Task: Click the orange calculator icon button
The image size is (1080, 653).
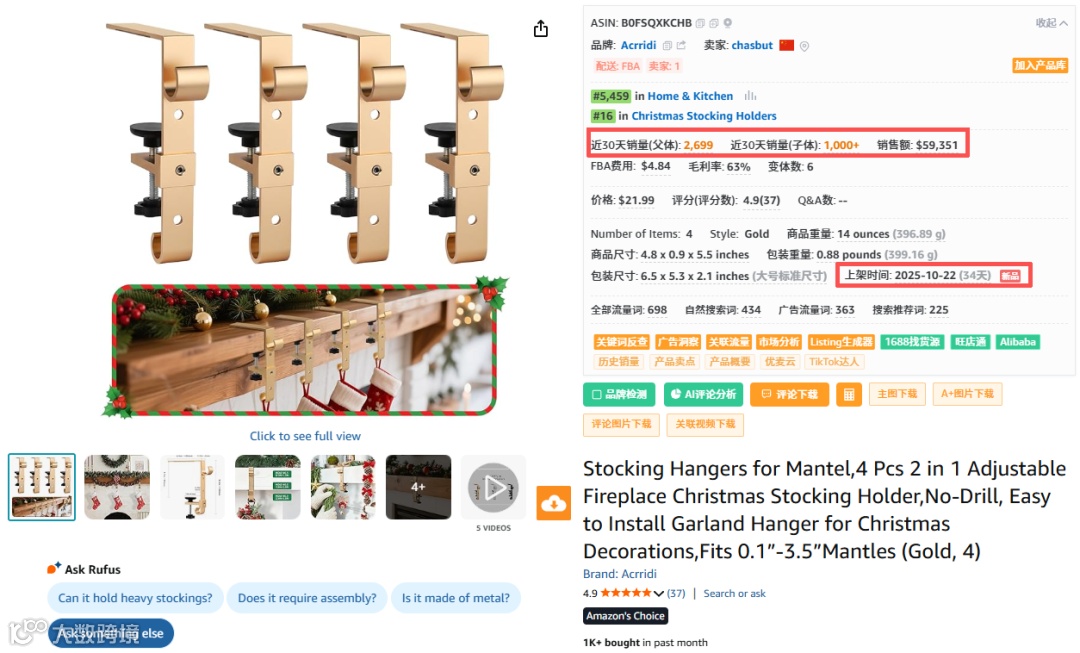Action: coord(849,395)
